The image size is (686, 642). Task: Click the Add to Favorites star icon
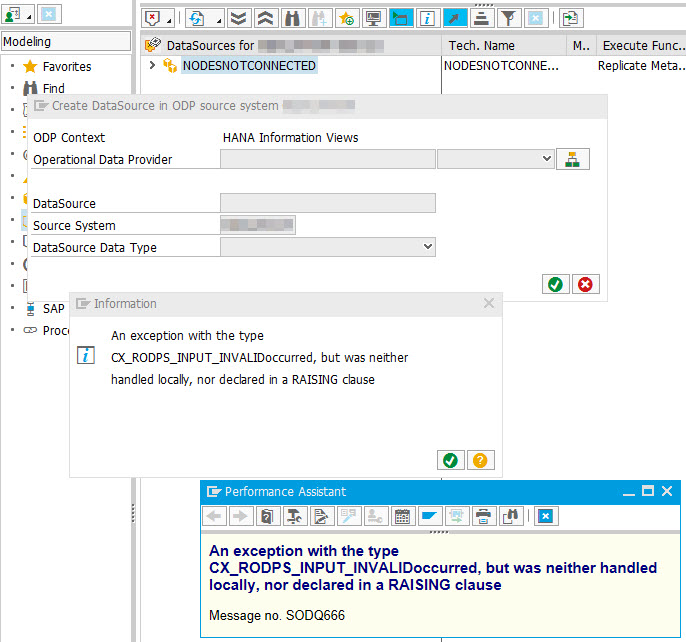(346, 18)
